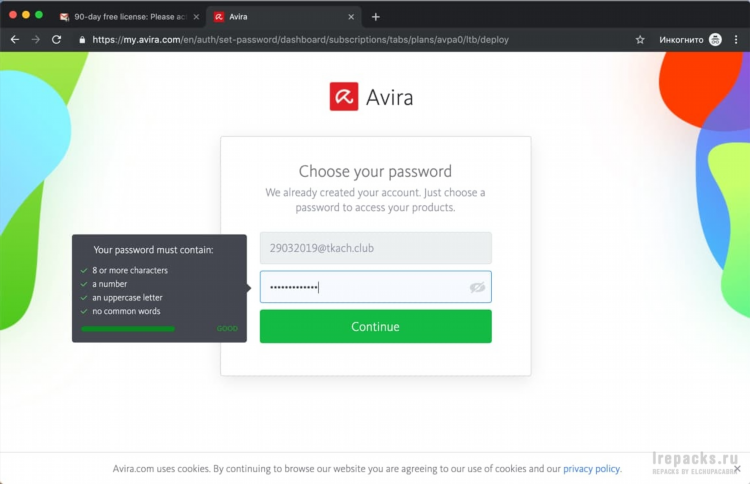The width and height of the screenshot is (750, 484).
Task: Click the password strength bar
Action: (x=128, y=329)
